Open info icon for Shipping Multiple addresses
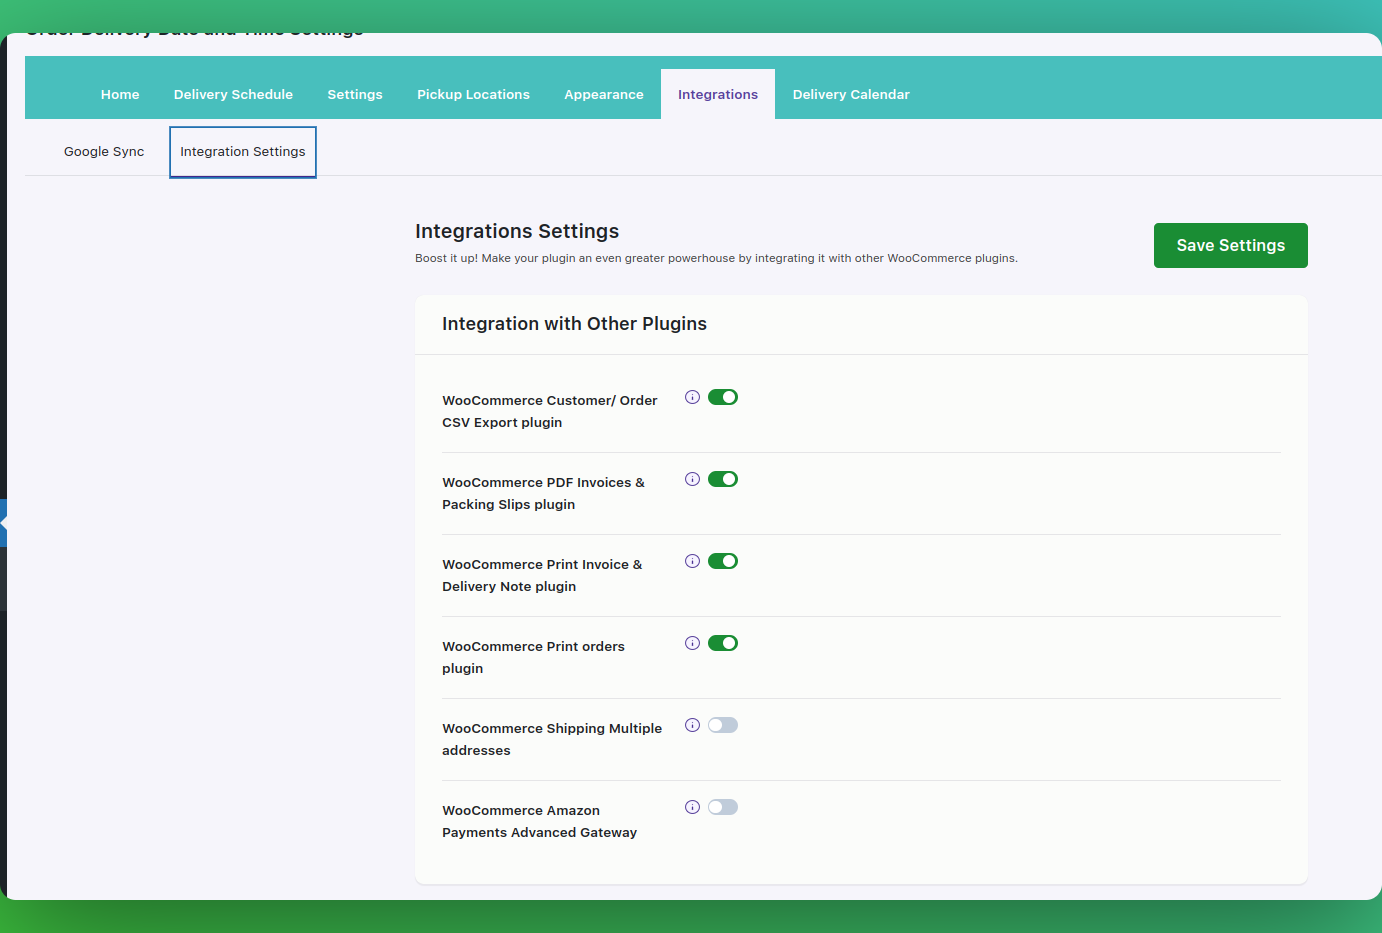The width and height of the screenshot is (1382, 933). (x=692, y=725)
